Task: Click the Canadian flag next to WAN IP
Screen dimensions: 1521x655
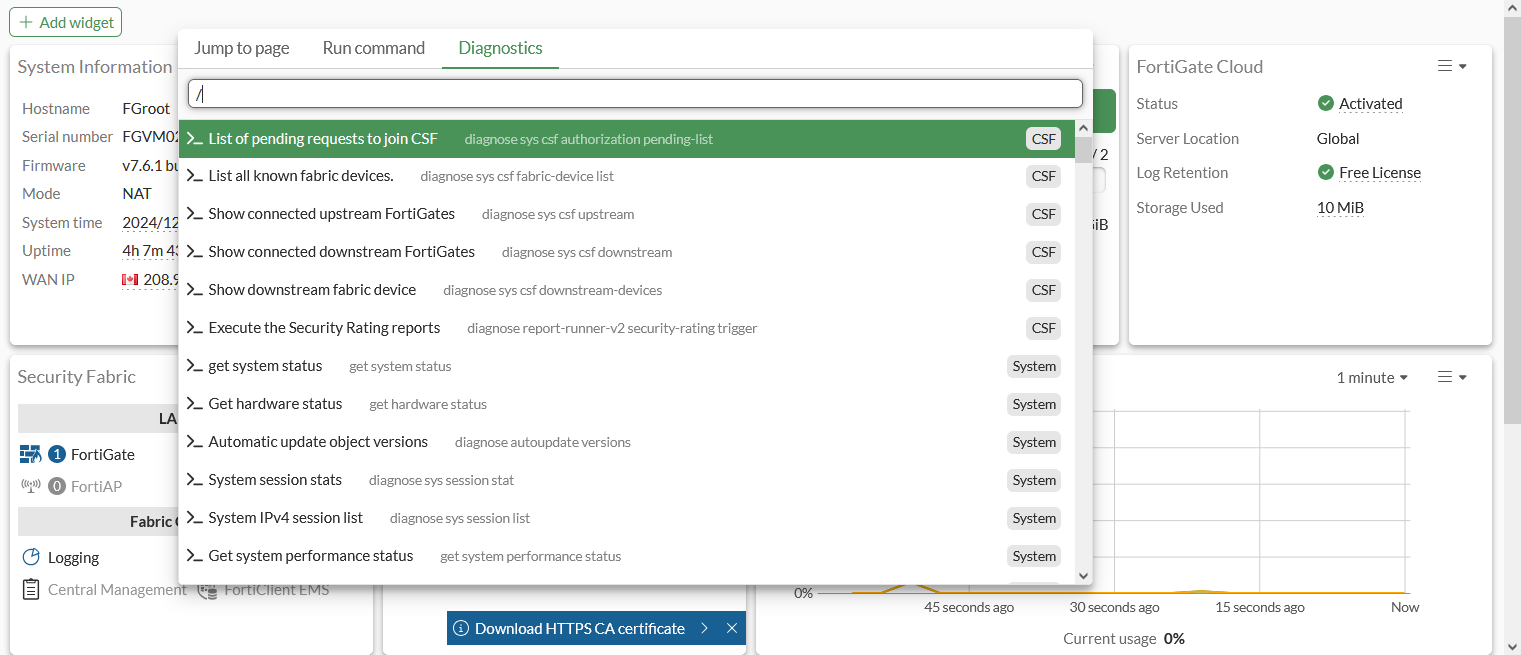Action: tap(130, 280)
